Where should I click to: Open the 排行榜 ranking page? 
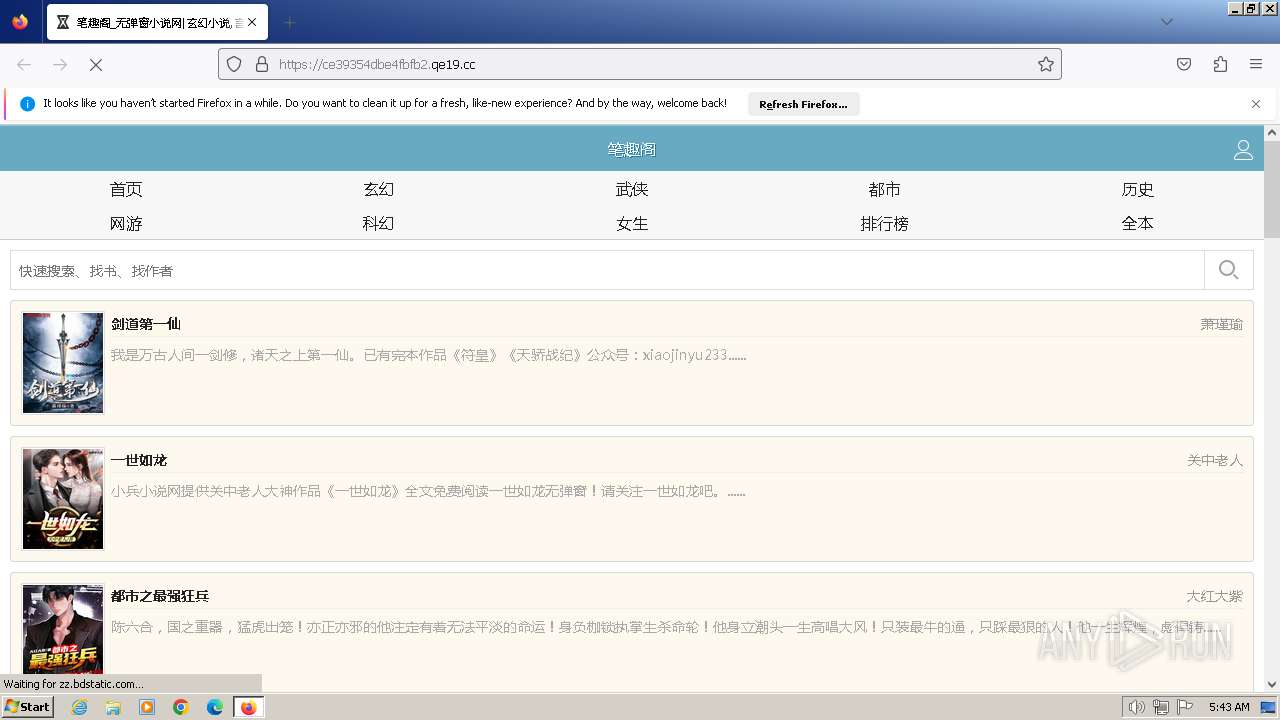click(x=885, y=223)
